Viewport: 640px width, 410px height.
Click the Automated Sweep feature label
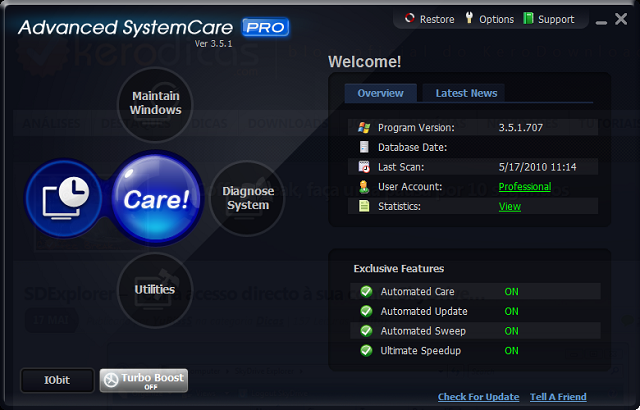(423, 331)
